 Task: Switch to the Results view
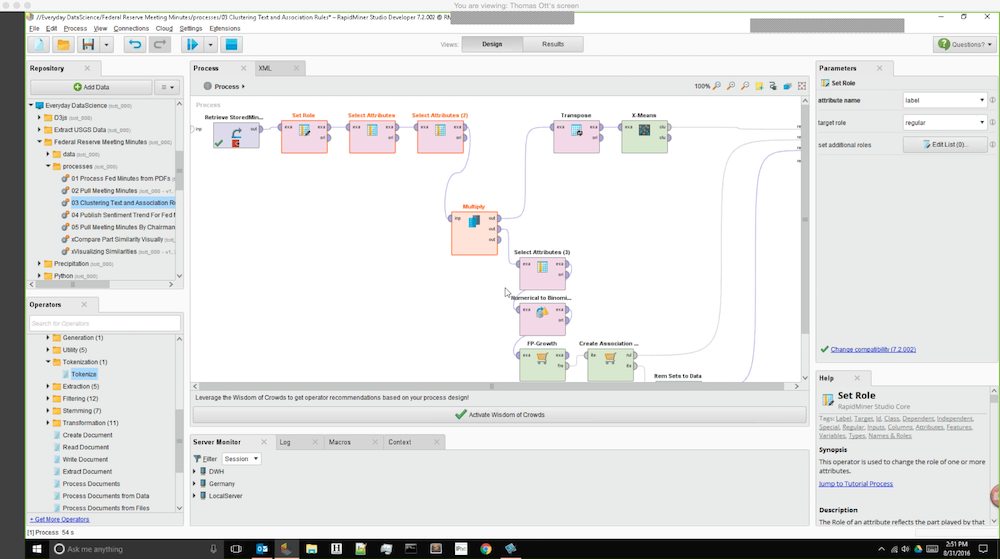point(553,44)
